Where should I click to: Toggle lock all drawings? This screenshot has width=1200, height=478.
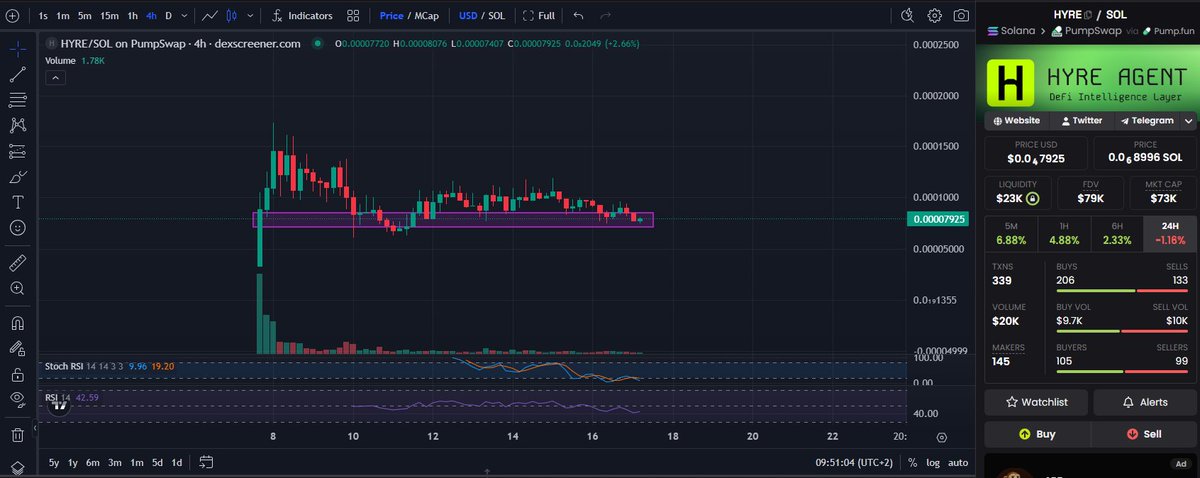17,376
